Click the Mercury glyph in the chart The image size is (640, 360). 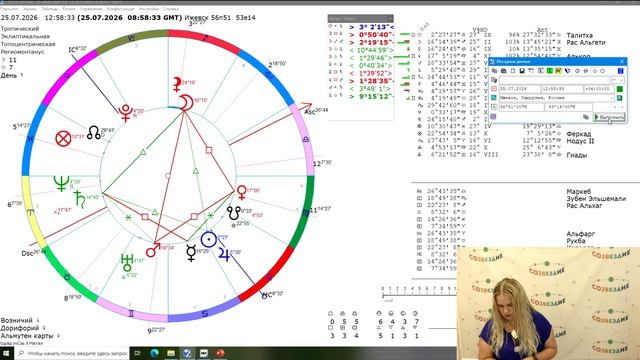(191, 253)
